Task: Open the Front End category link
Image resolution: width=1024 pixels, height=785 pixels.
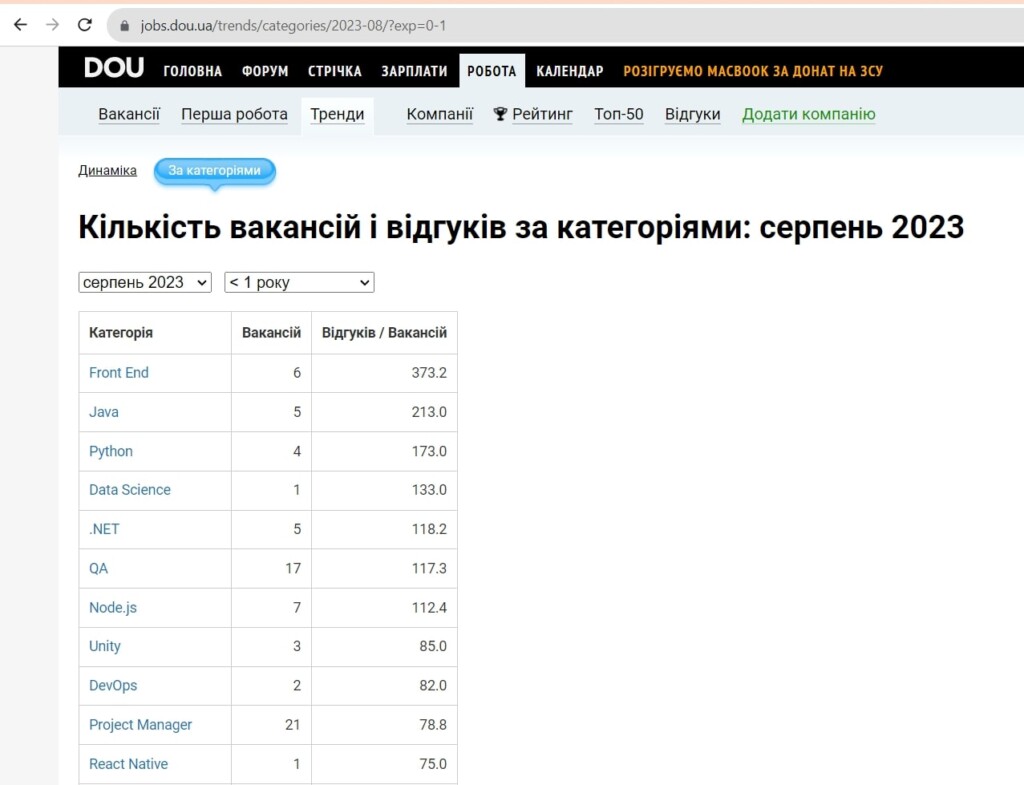Action: (x=119, y=372)
